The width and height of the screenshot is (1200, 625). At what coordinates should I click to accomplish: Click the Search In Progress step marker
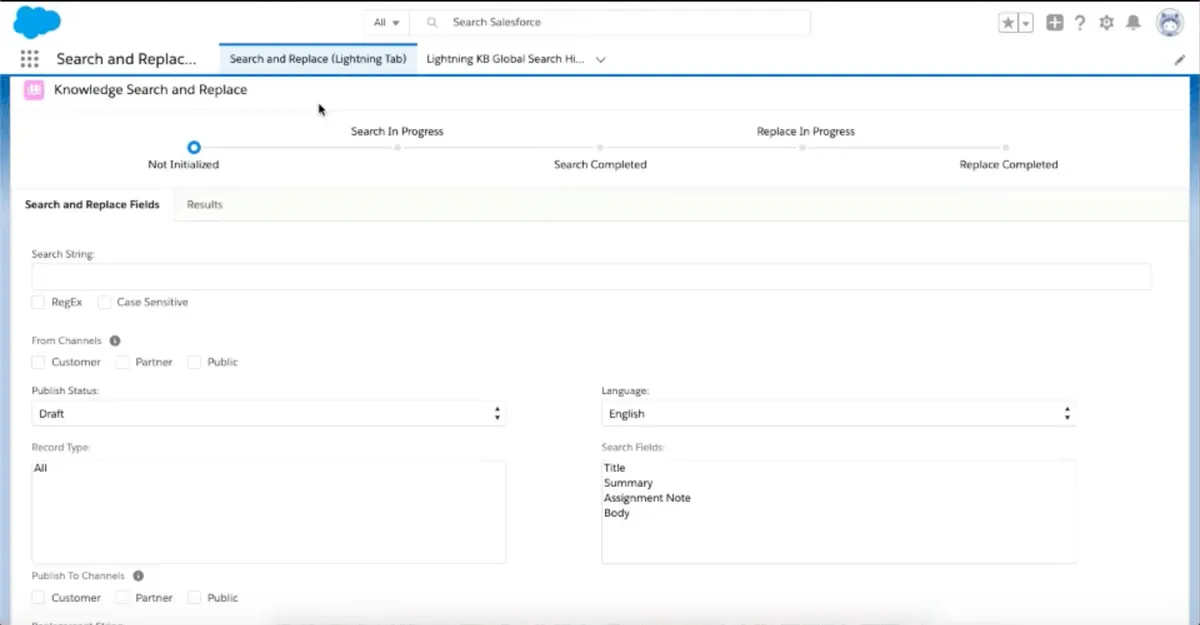click(x=397, y=147)
